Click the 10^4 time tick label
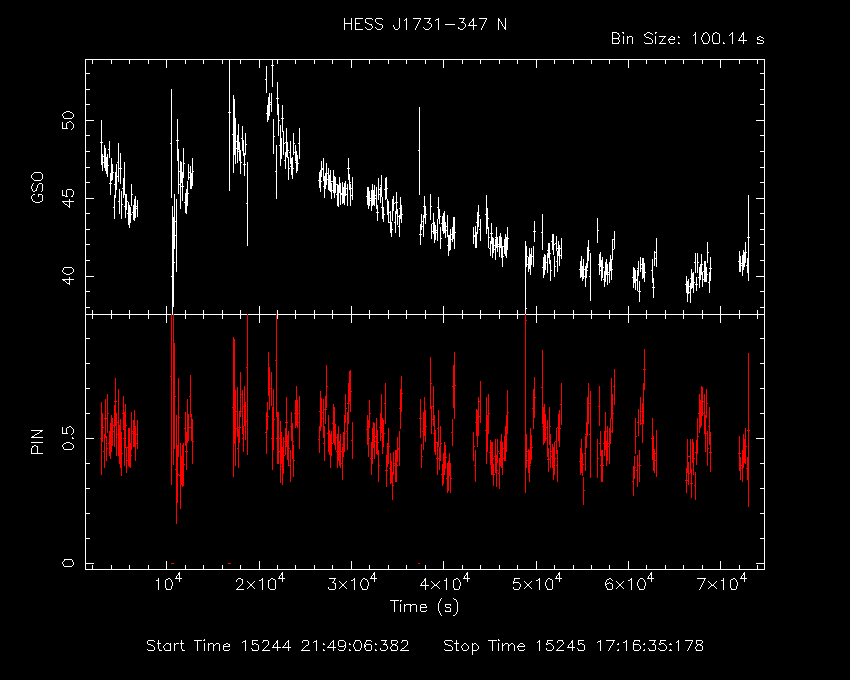Image resolution: width=850 pixels, height=680 pixels. click(169, 583)
